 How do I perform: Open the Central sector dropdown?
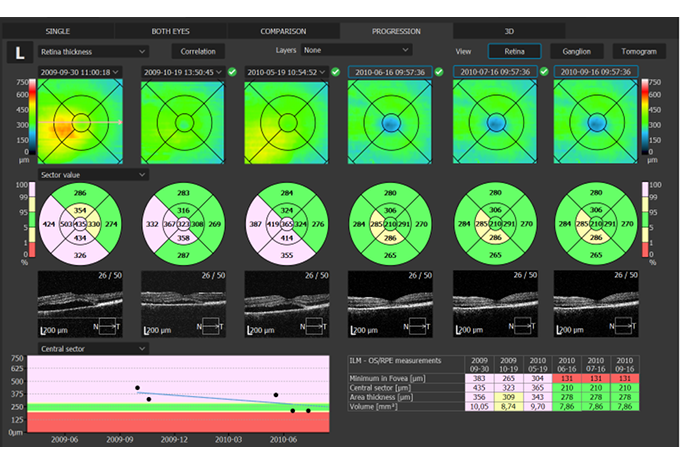point(92,348)
